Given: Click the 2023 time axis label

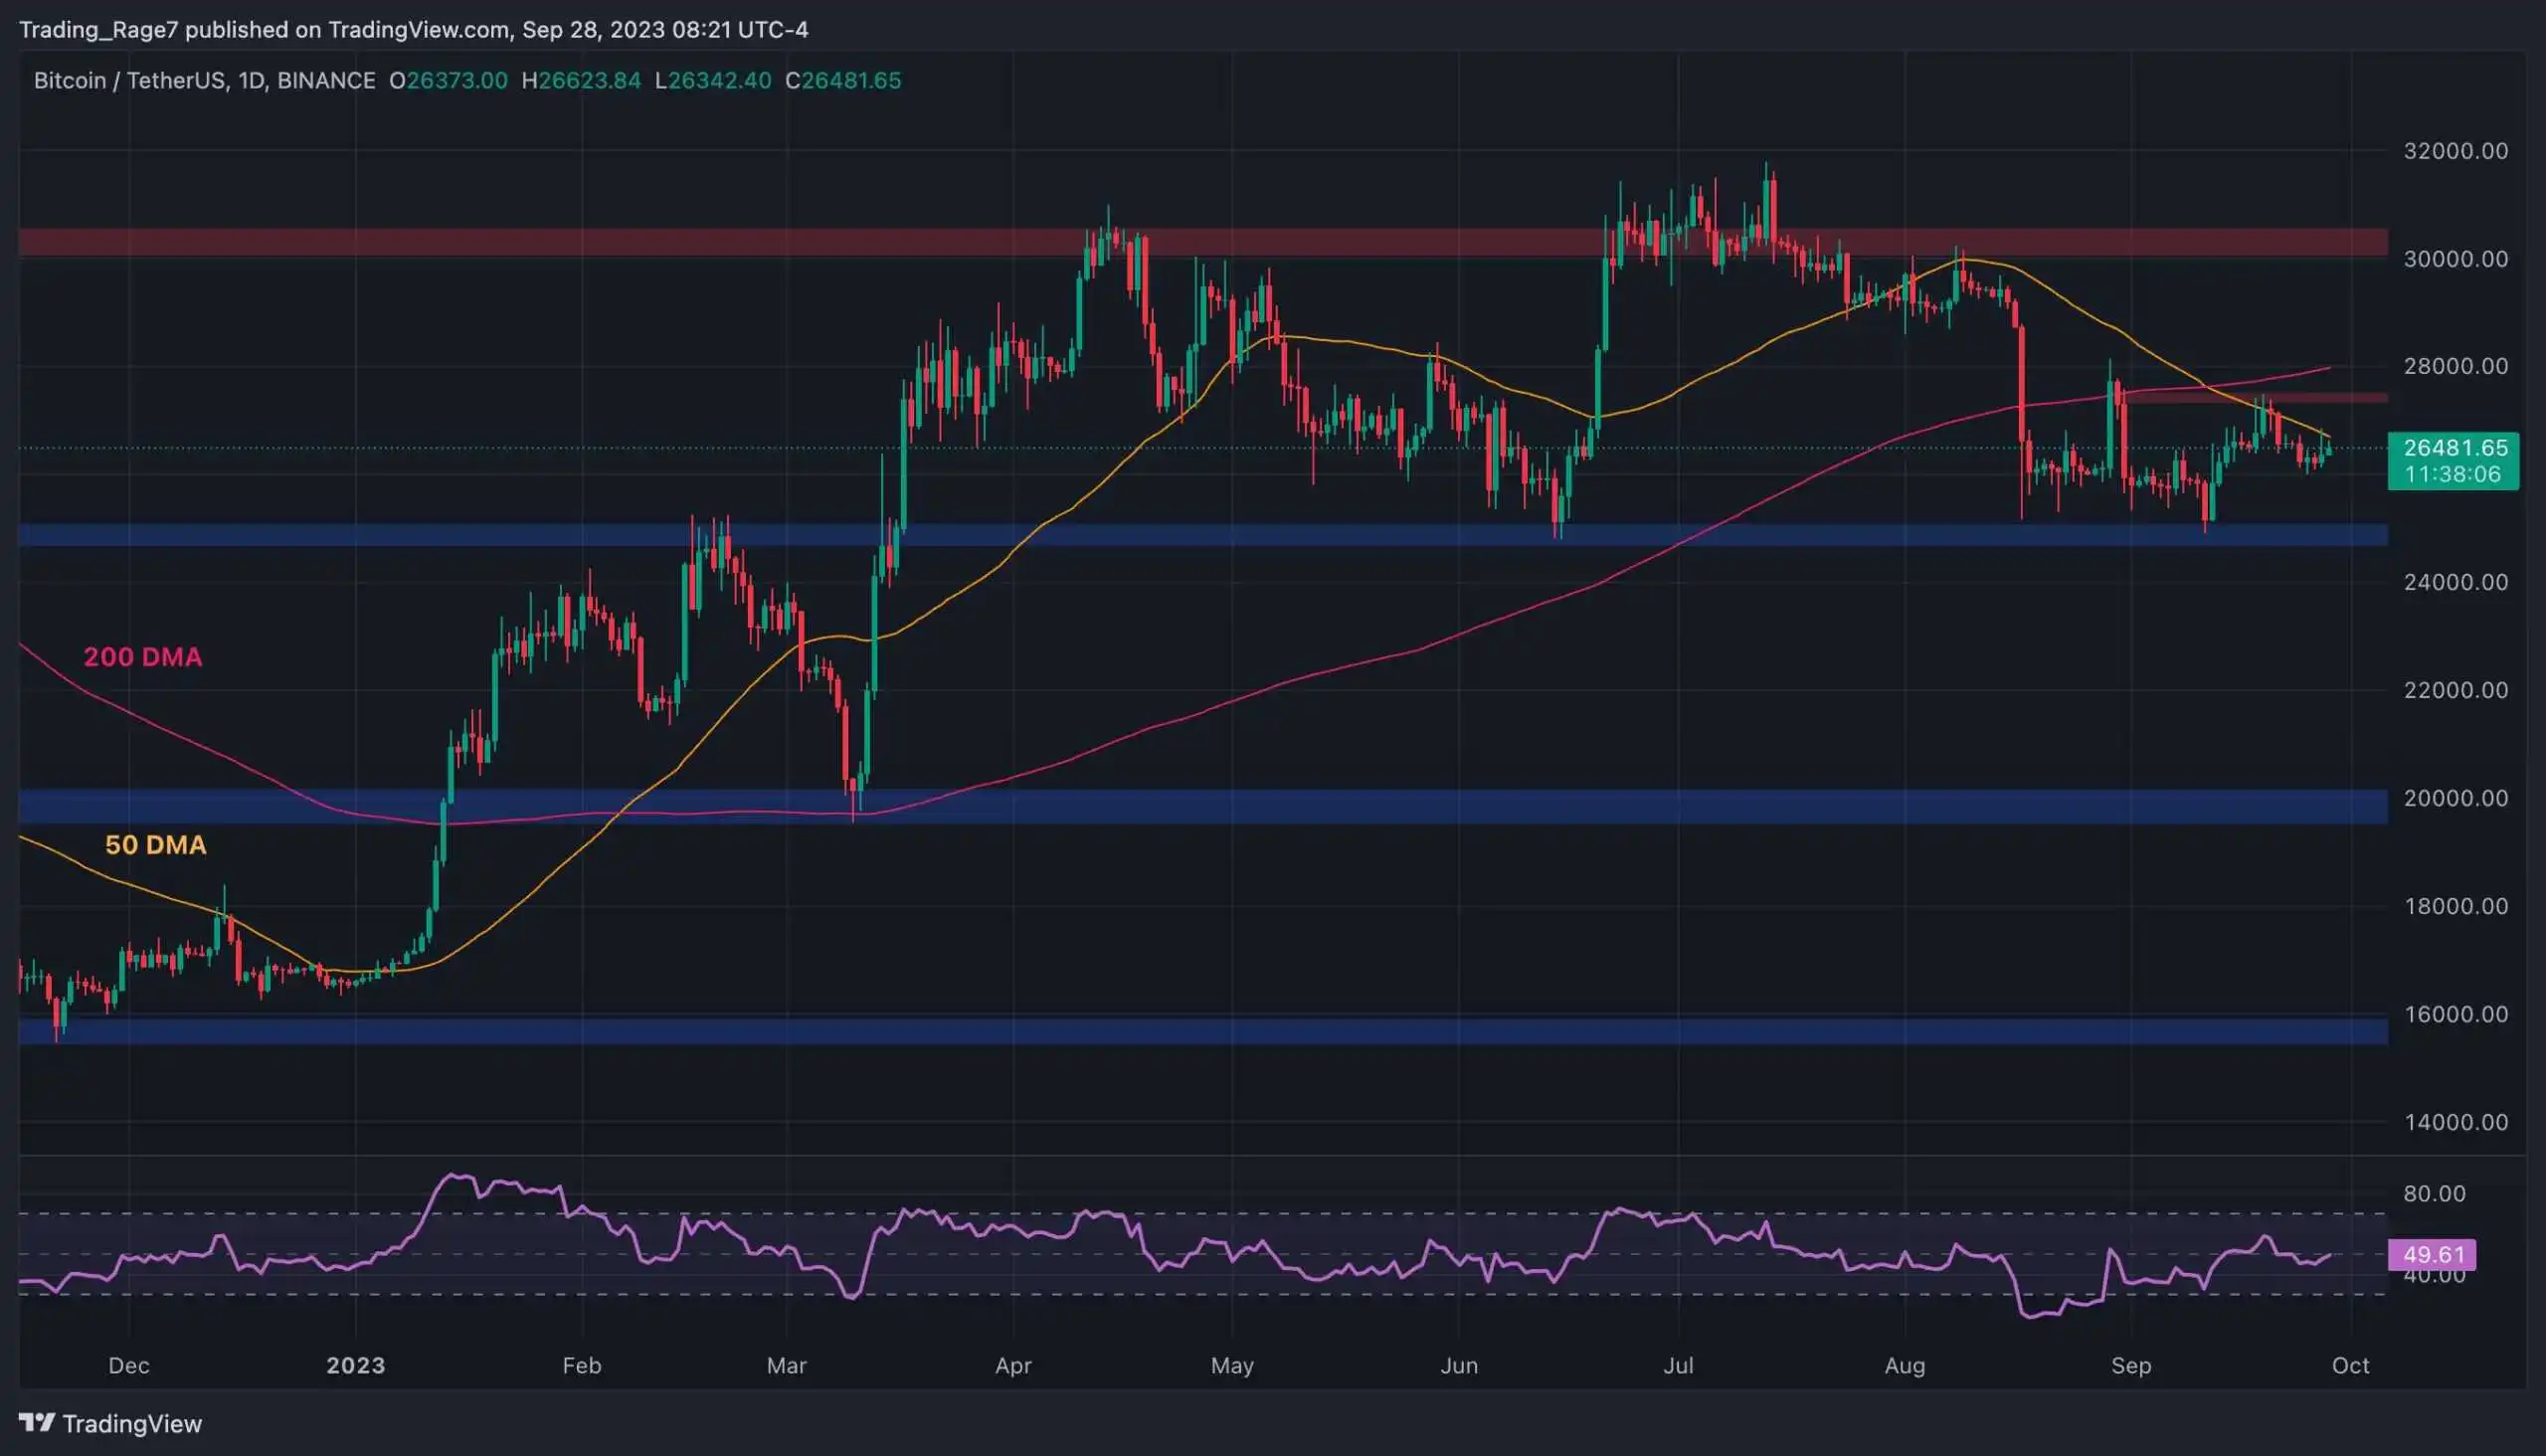Looking at the screenshot, I should coord(356,1365).
